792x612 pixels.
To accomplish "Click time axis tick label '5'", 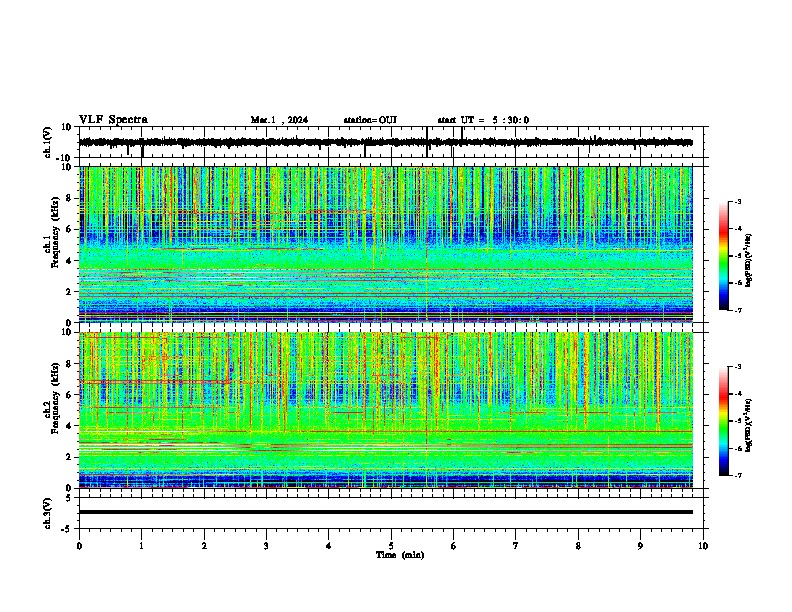I will [391, 546].
